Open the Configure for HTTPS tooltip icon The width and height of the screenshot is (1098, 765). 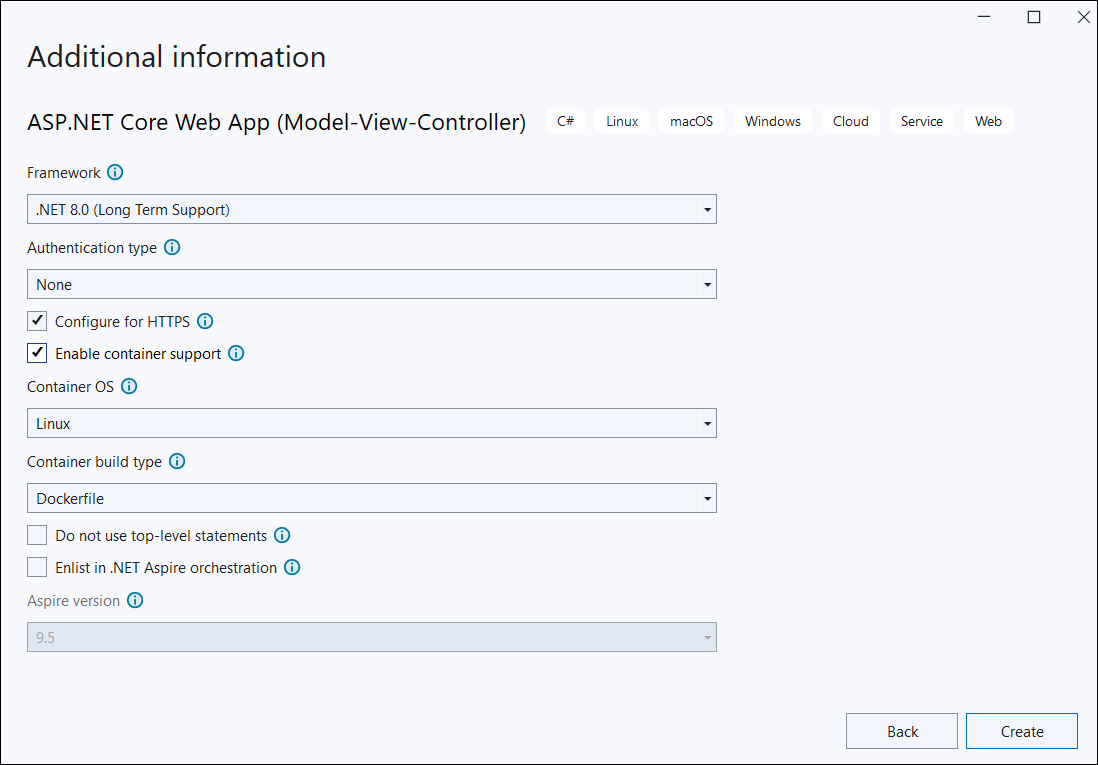[x=204, y=321]
